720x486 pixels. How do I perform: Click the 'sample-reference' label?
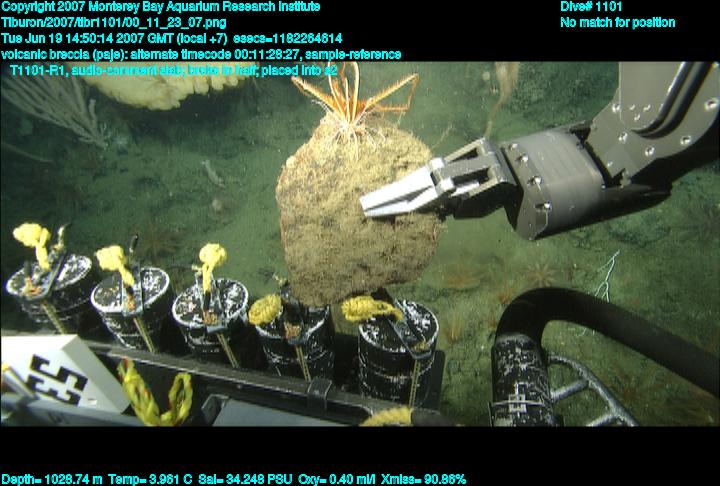(353, 55)
